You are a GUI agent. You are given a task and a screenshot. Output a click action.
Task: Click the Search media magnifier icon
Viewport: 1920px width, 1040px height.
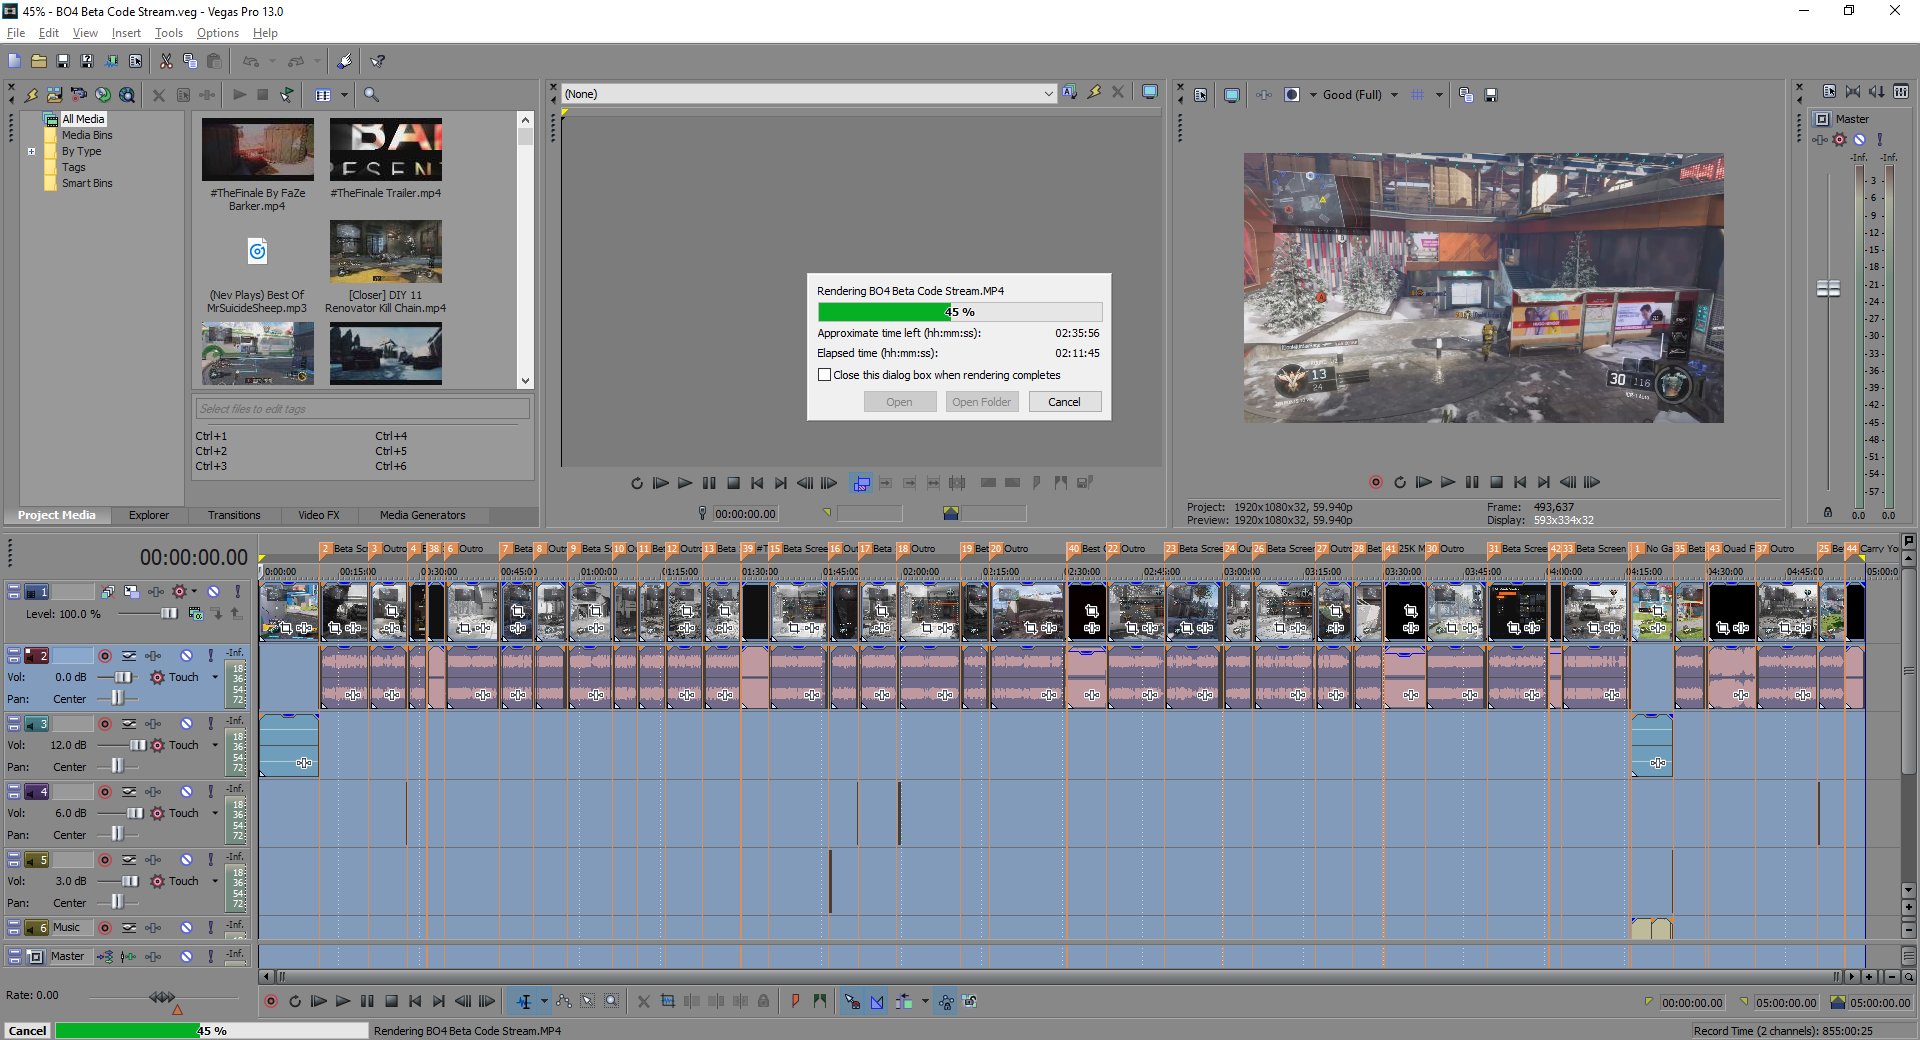371,95
